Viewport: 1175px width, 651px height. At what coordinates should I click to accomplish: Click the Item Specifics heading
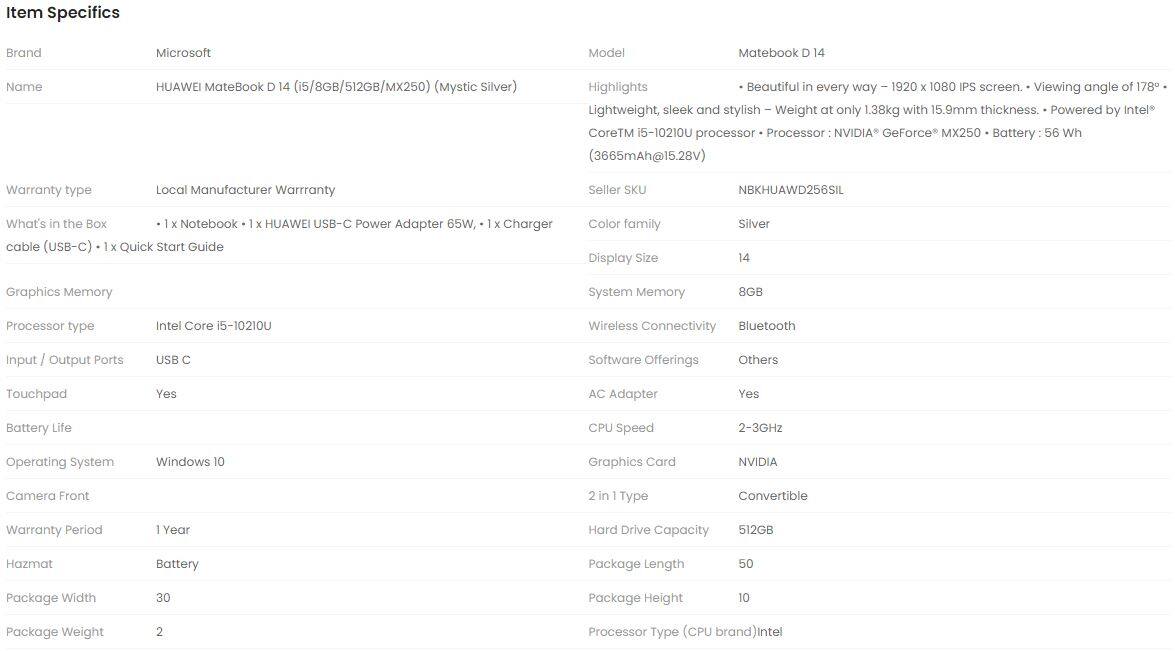(63, 13)
